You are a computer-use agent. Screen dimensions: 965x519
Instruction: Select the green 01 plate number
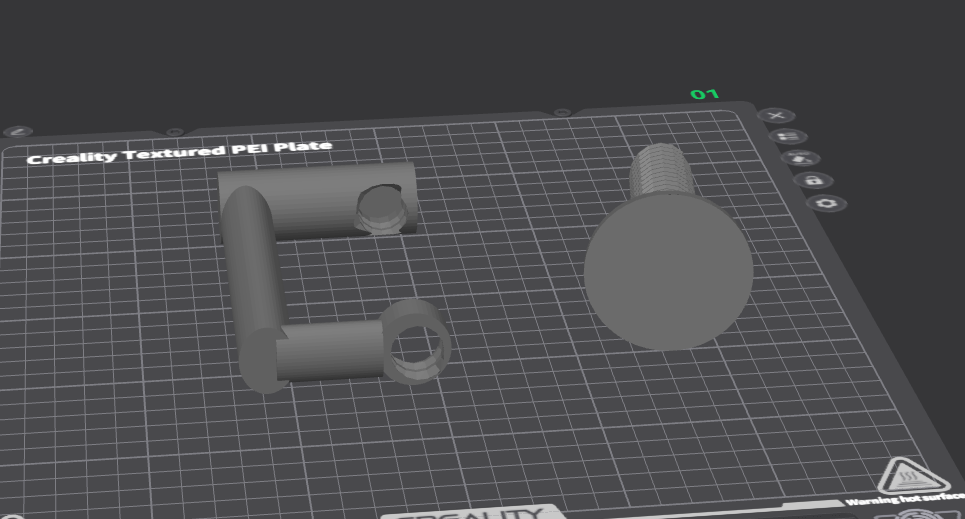(704, 94)
